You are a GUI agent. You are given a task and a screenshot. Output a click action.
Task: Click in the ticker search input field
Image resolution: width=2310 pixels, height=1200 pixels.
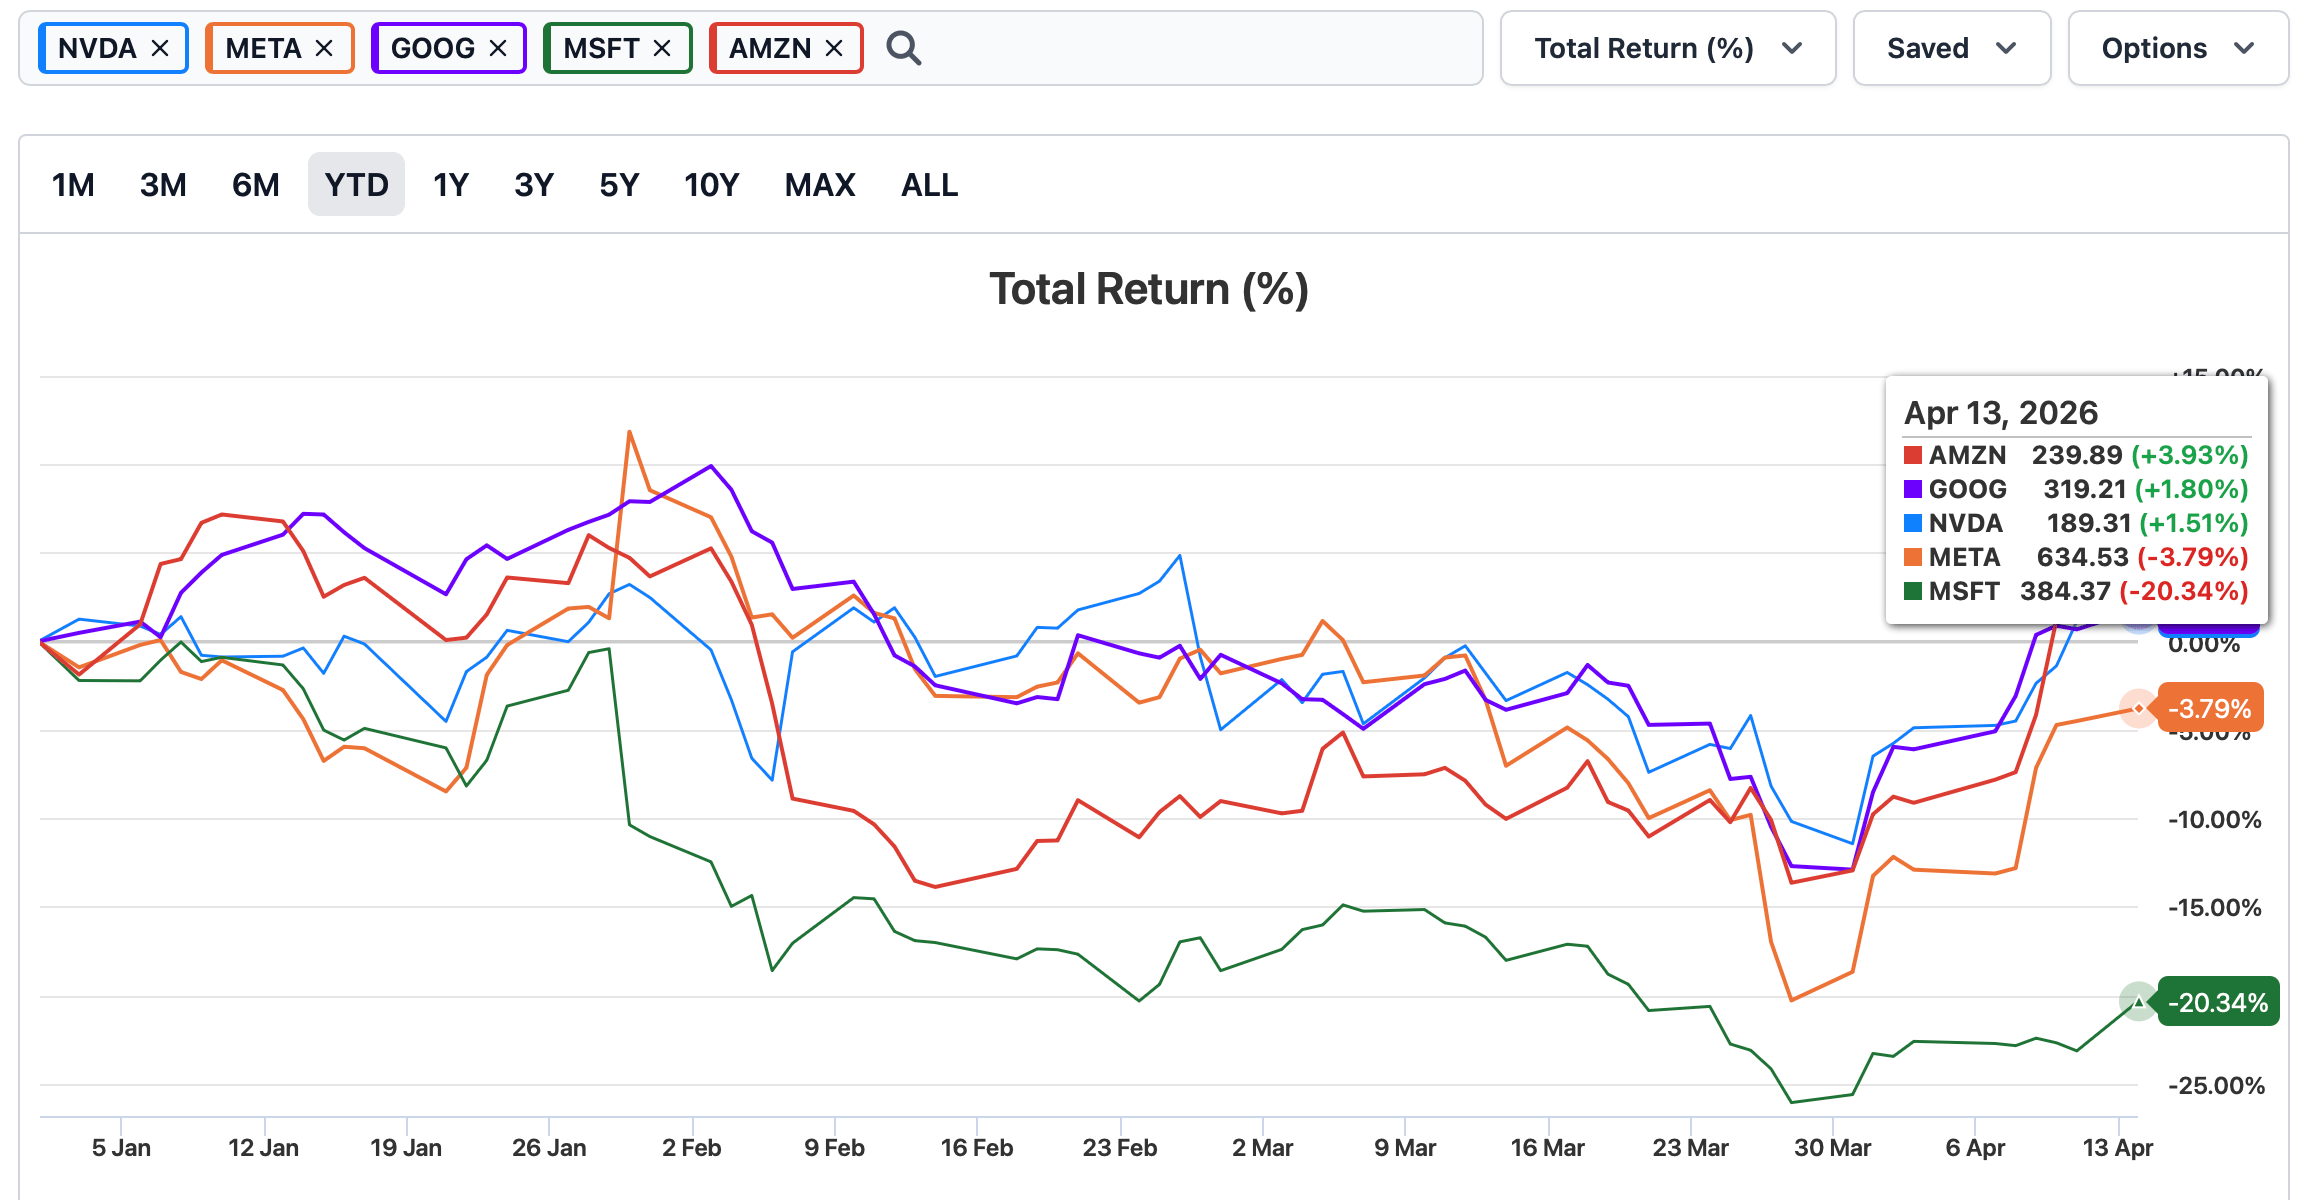click(1200, 48)
